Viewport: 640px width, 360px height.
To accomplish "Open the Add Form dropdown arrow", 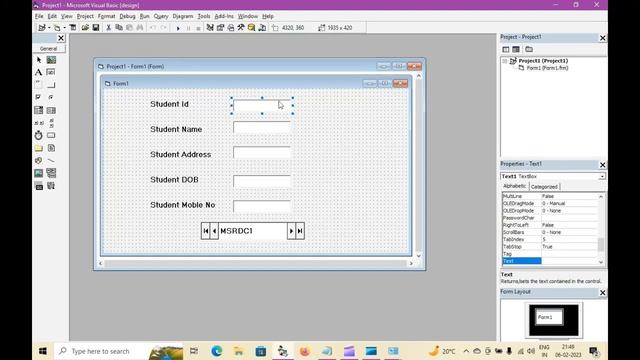I will pyautogui.click(x=64, y=28).
